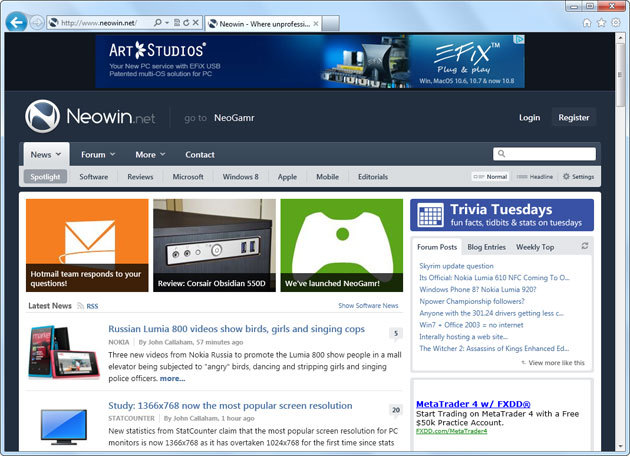Select the Windows 8 category tab
This screenshot has width=630, height=456.
(241, 177)
